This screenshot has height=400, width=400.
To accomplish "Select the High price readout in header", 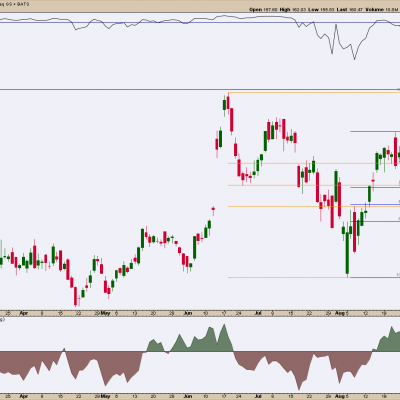I will [293, 10].
